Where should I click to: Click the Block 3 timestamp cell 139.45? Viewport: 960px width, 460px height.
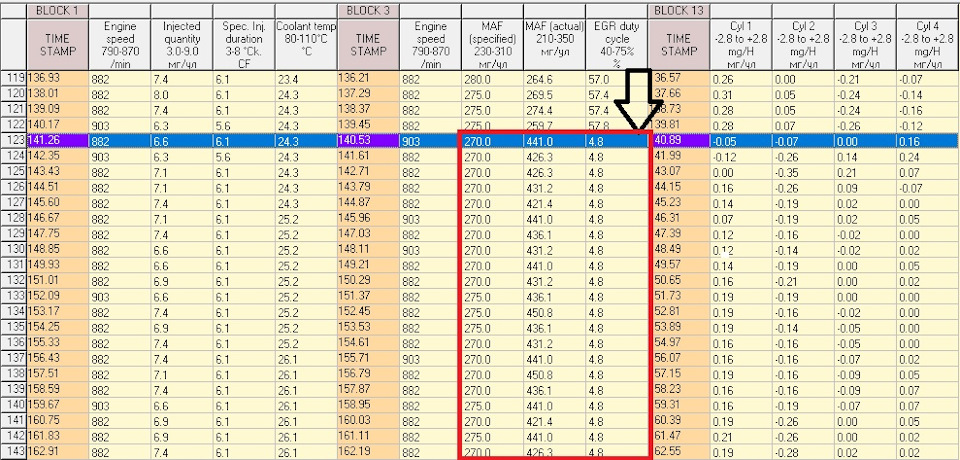click(368, 126)
